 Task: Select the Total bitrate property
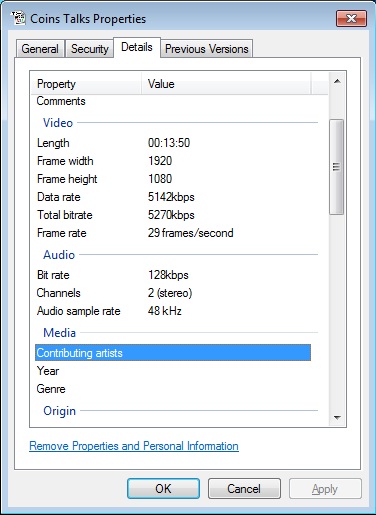point(65,215)
